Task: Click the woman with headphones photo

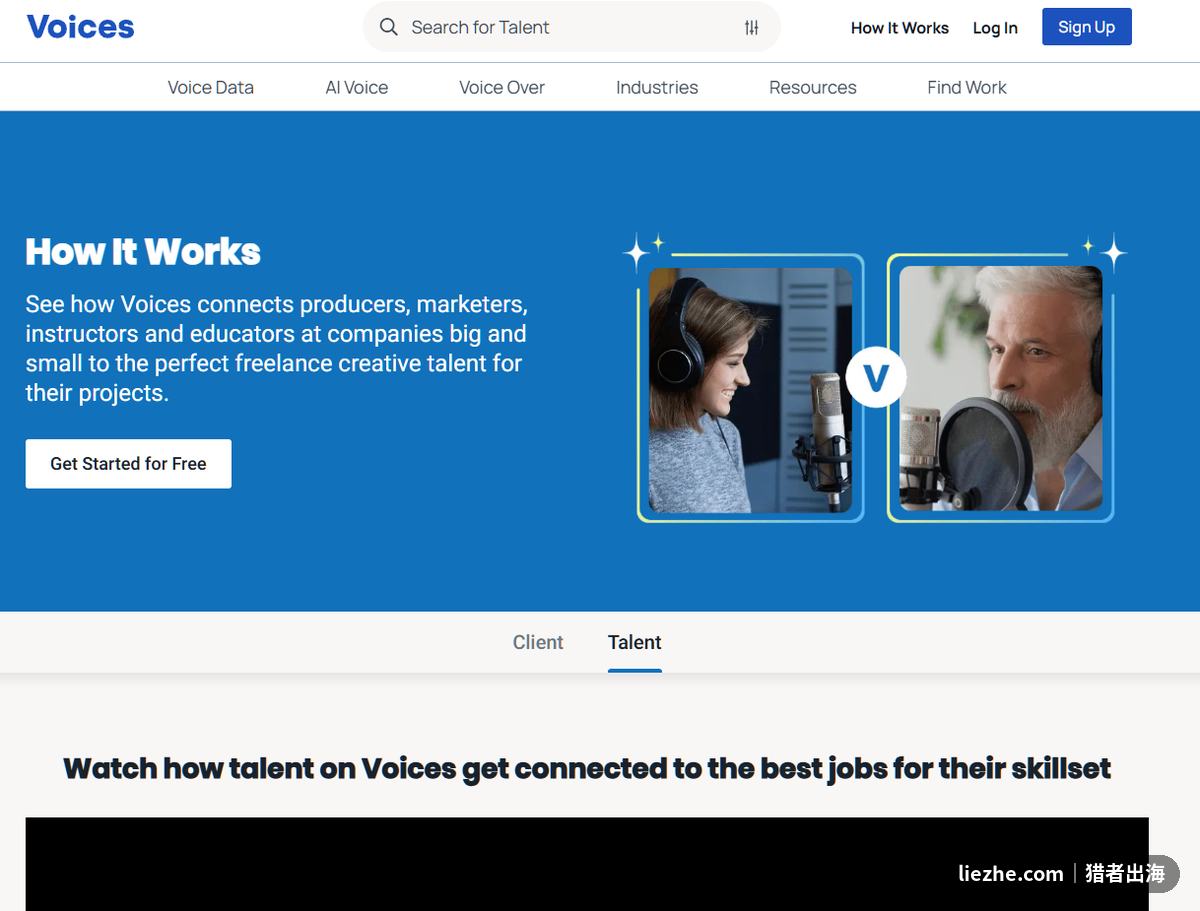Action: click(750, 389)
